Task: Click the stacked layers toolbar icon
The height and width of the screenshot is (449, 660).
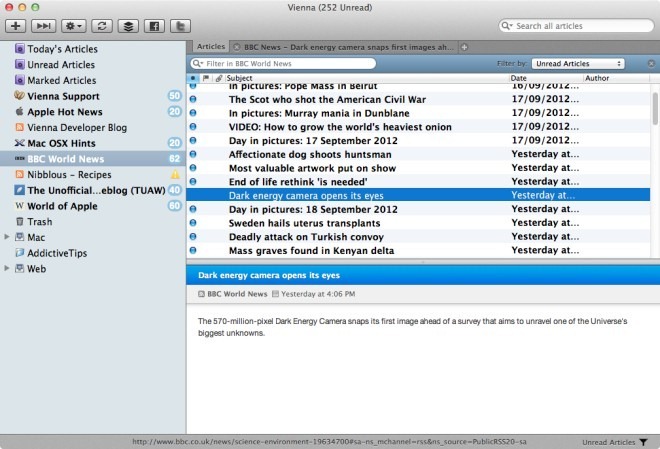Action: click(x=128, y=26)
